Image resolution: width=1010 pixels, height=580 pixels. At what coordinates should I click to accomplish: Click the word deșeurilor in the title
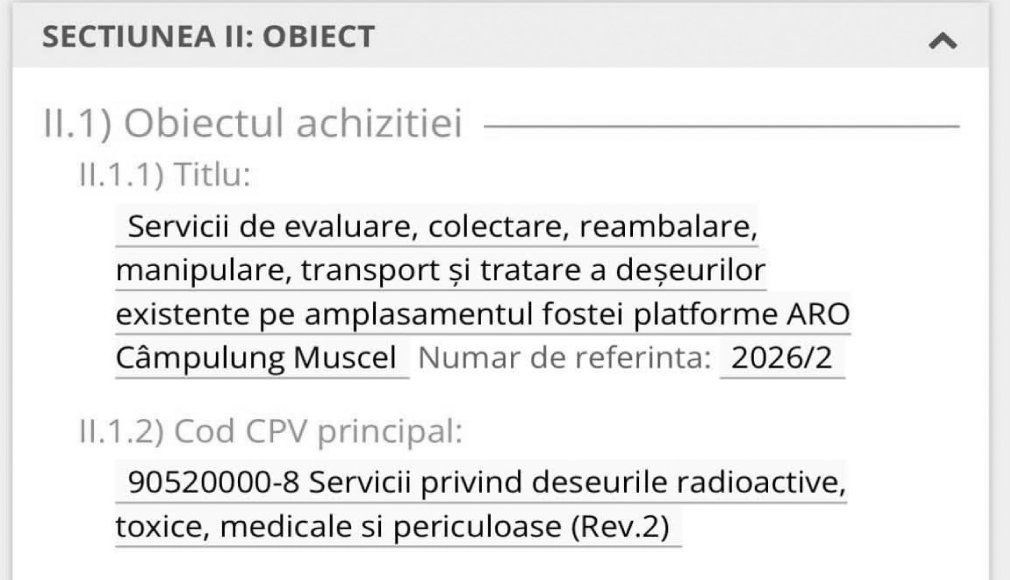pyautogui.click(x=690, y=271)
